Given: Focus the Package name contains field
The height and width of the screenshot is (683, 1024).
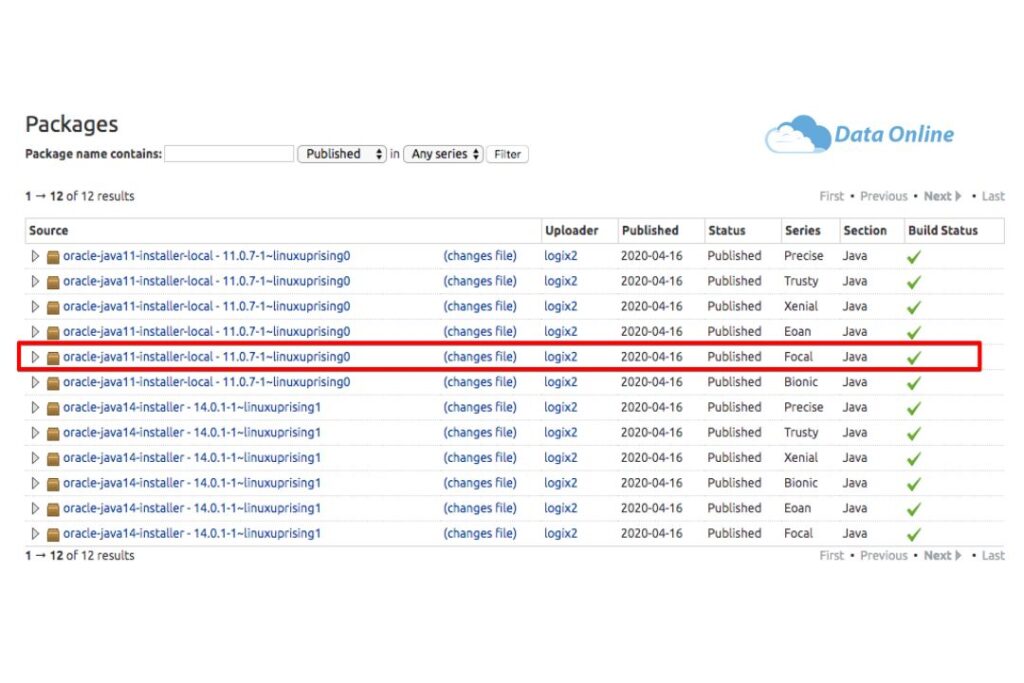Looking at the screenshot, I should (229, 154).
